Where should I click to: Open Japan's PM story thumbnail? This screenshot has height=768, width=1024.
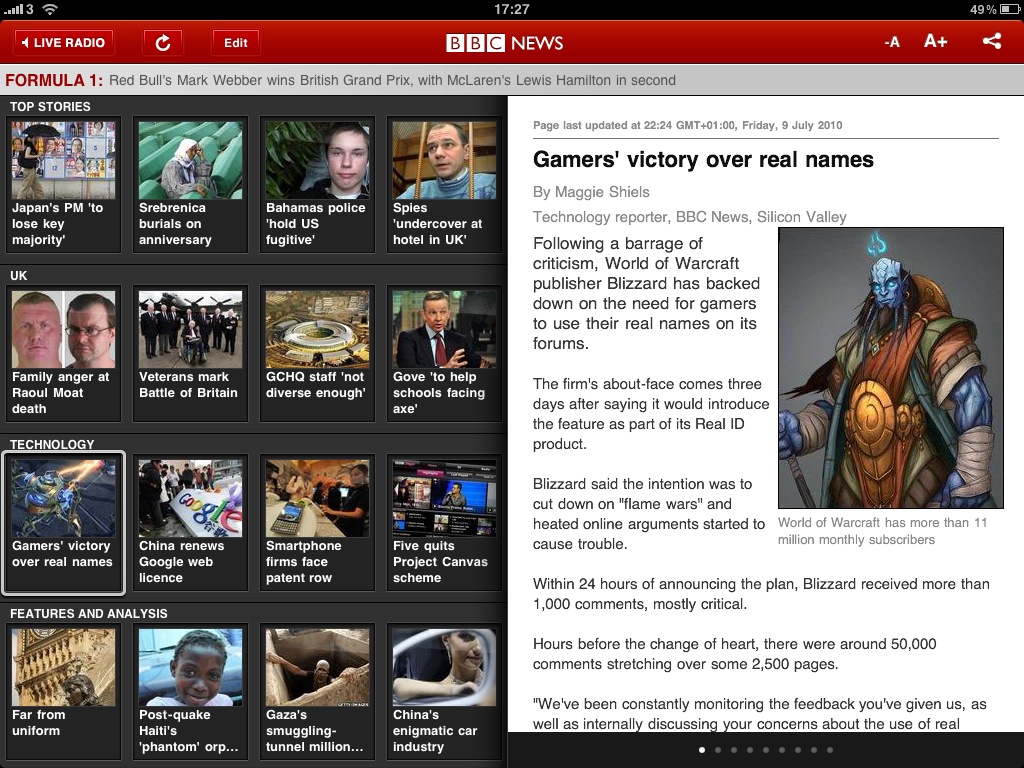tap(63, 184)
